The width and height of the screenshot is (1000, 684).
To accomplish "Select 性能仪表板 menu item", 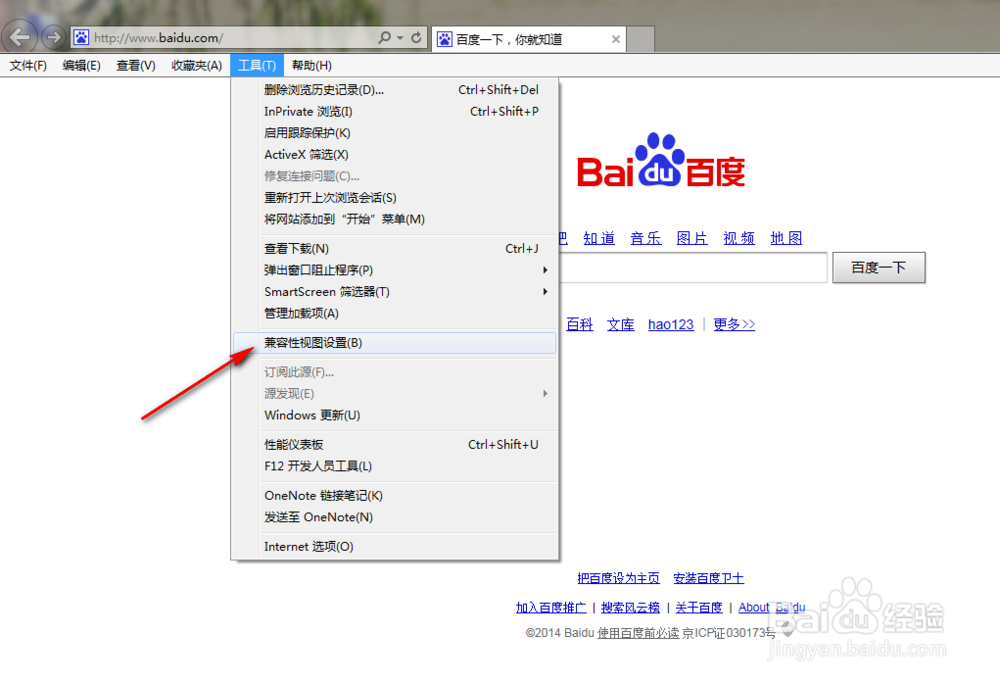I will 395,445.
